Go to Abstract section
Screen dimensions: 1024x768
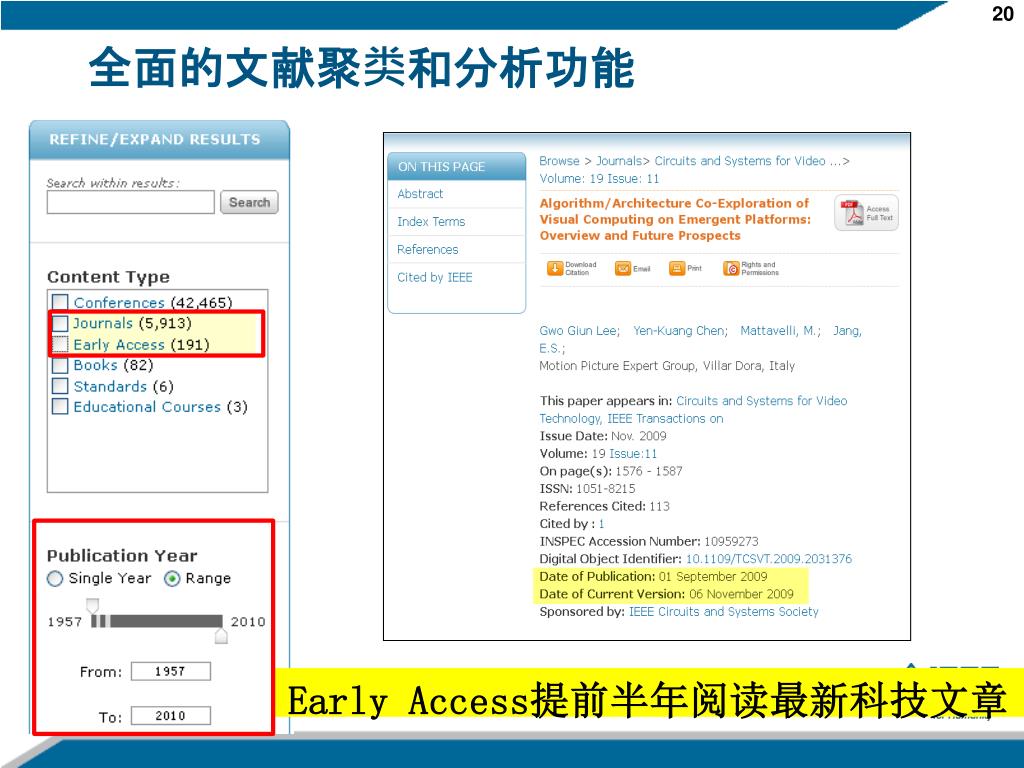(420, 194)
